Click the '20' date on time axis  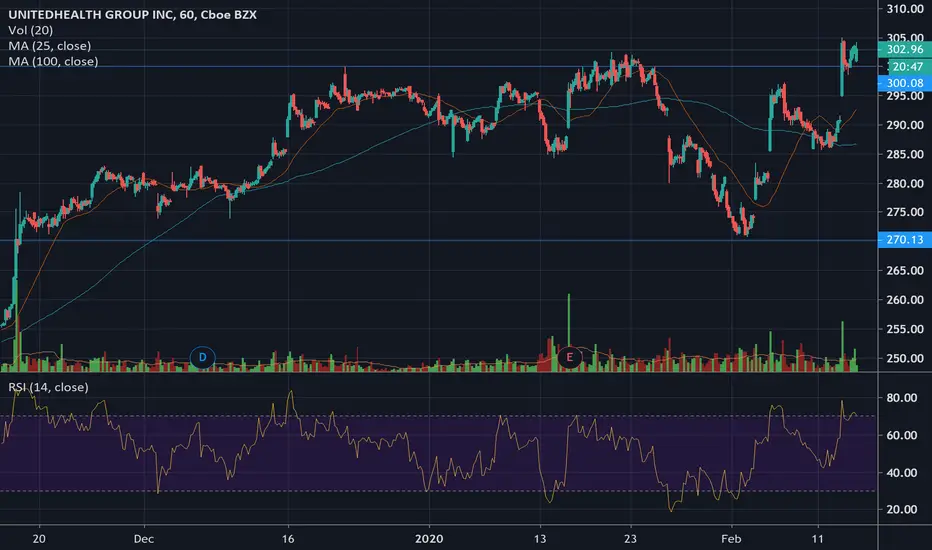39,539
